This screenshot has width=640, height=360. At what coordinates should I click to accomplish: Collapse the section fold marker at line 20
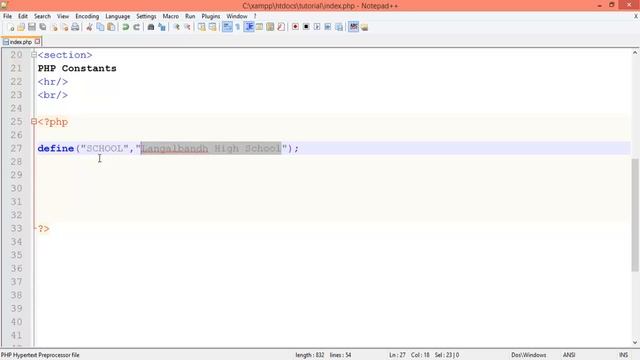[x=34, y=55]
